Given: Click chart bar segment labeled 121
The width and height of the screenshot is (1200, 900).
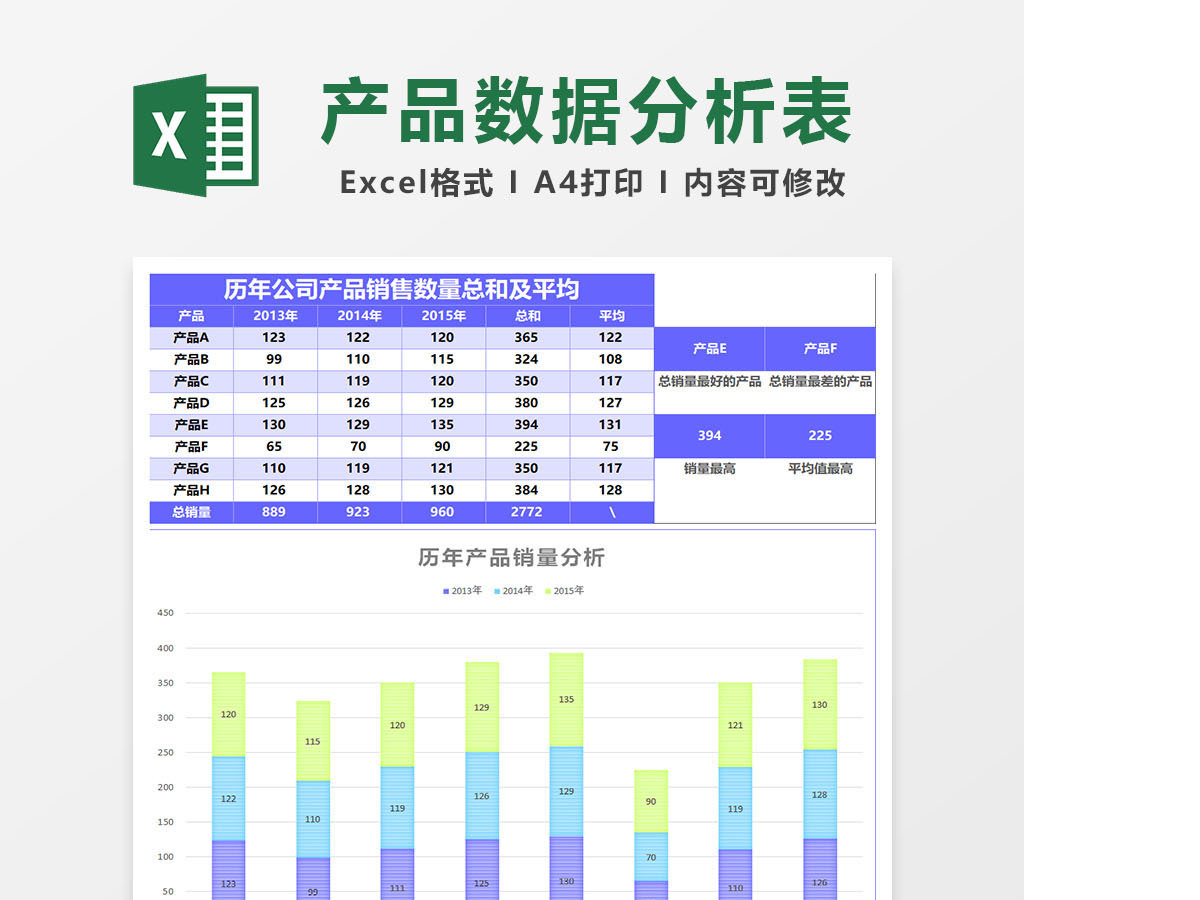Looking at the screenshot, I should pyautogui.click(x=735, y=725).
